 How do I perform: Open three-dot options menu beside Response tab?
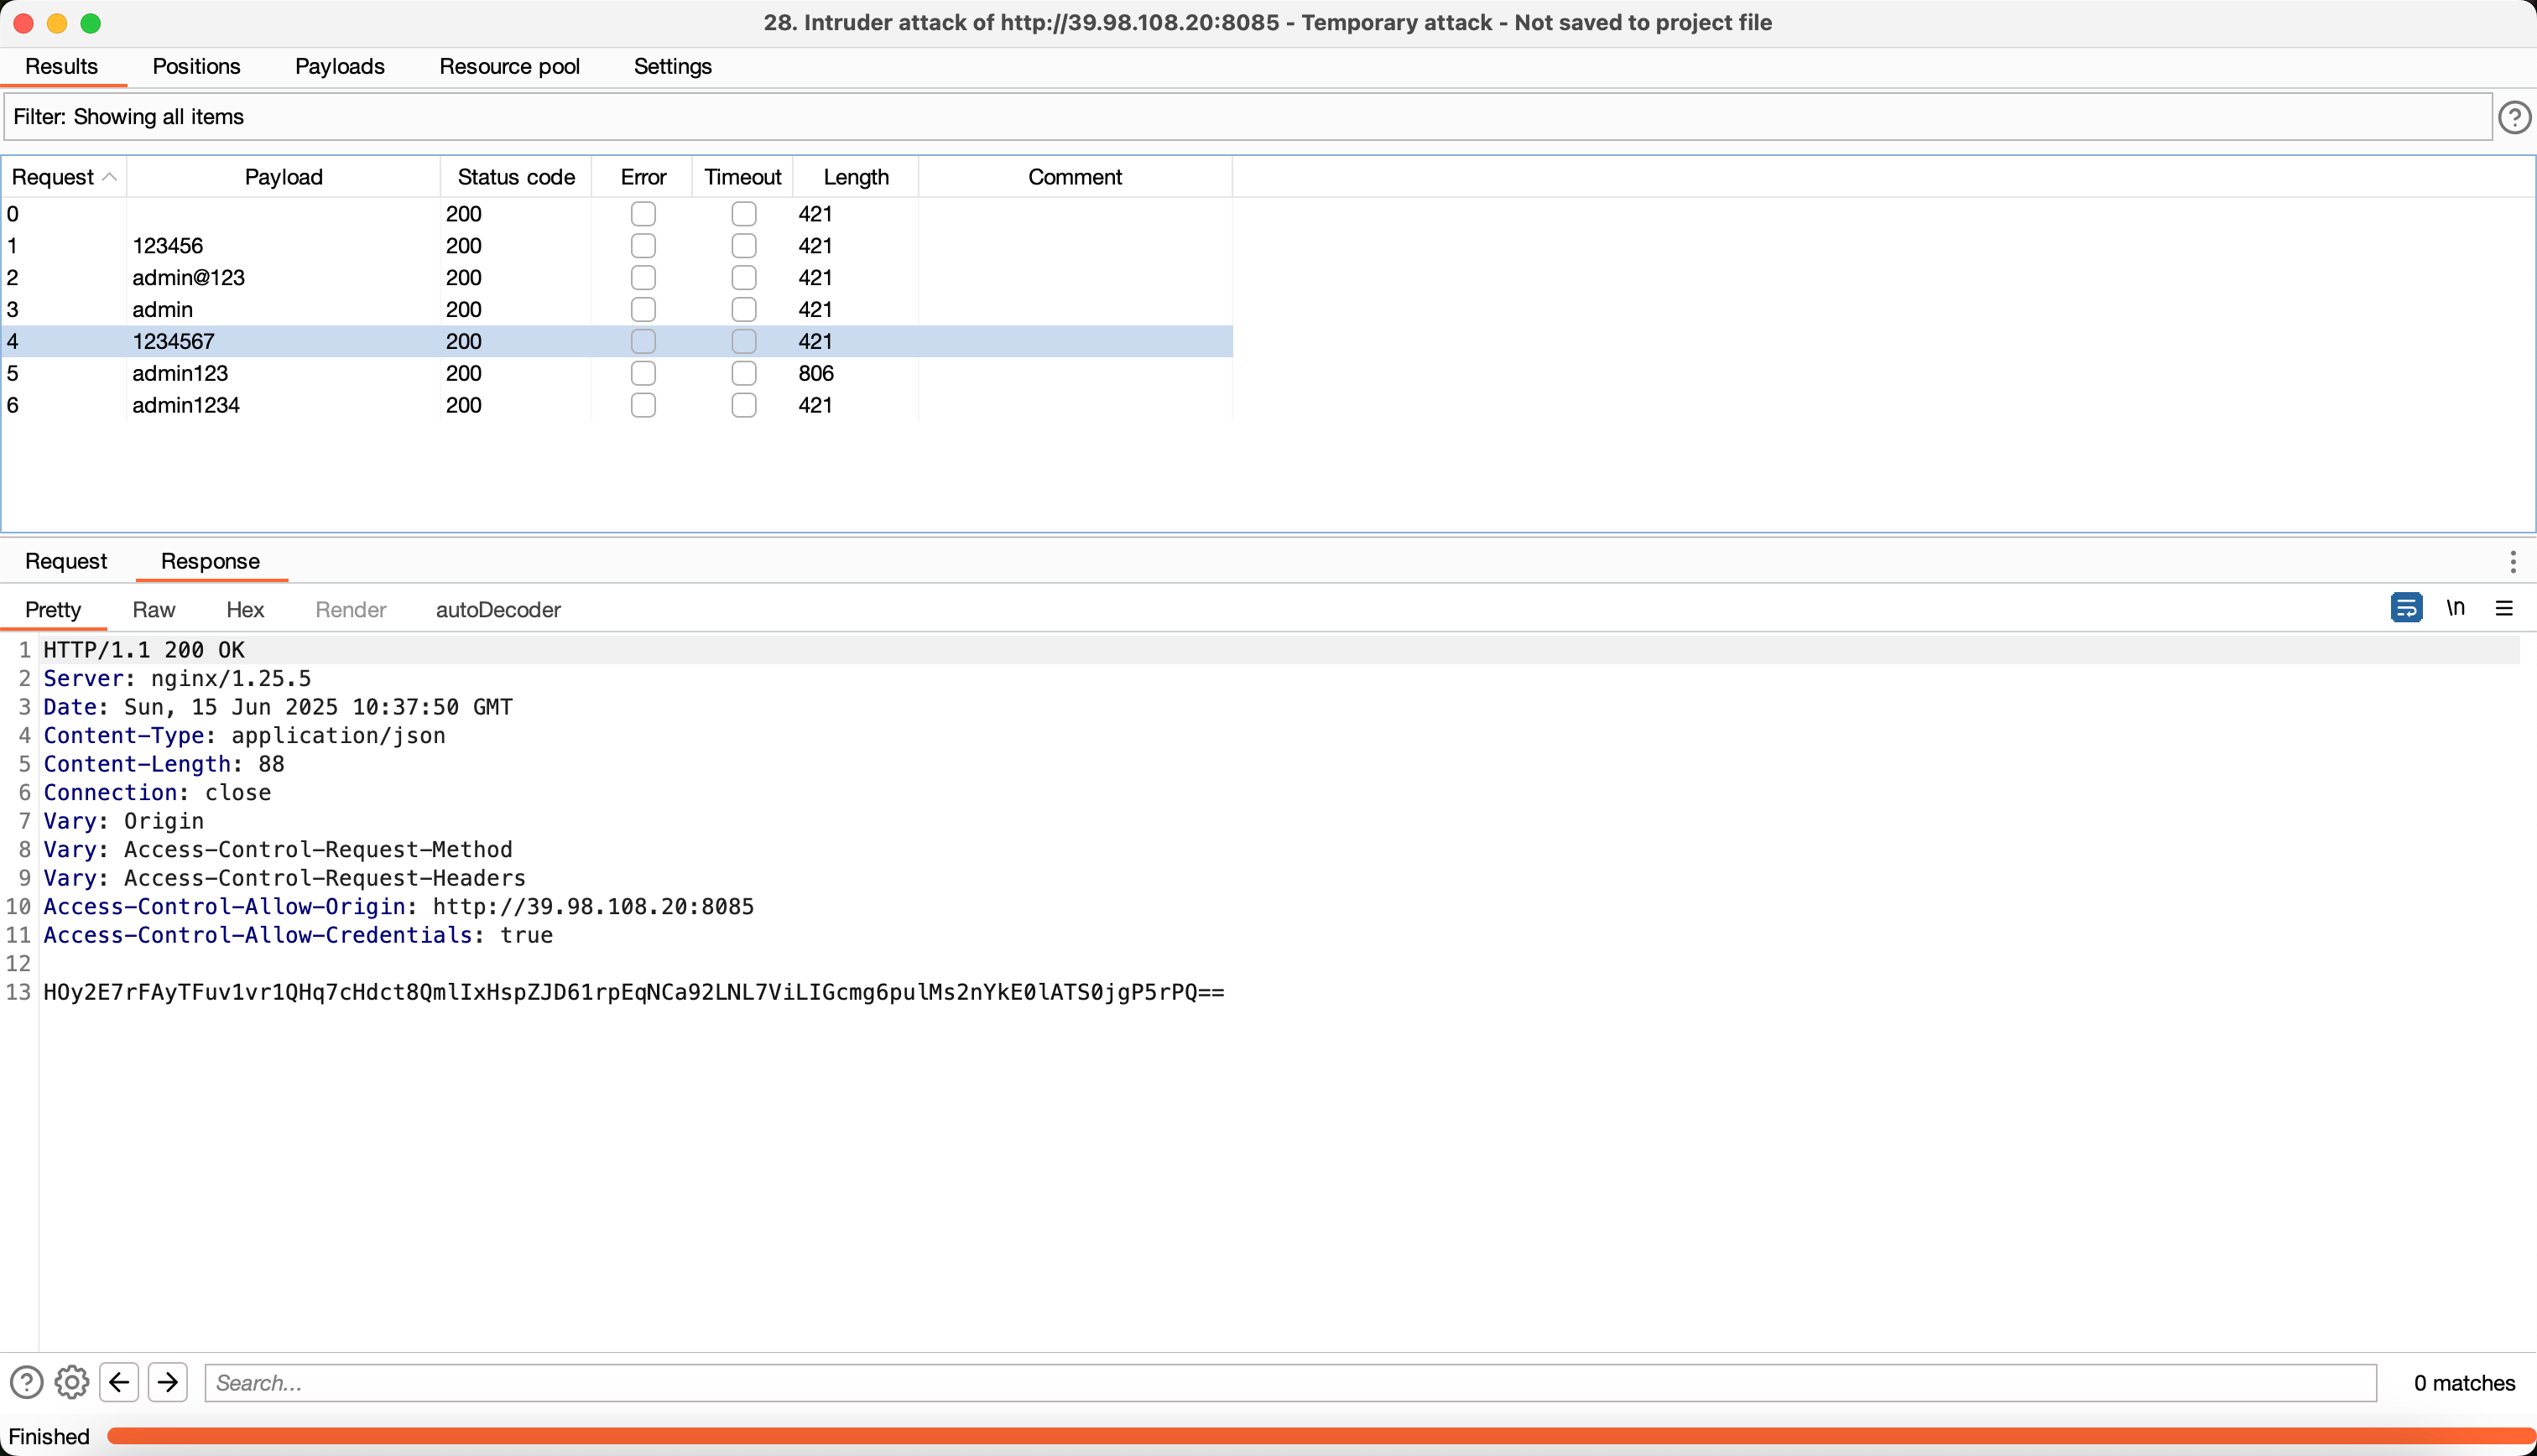tap(2513, 561)
